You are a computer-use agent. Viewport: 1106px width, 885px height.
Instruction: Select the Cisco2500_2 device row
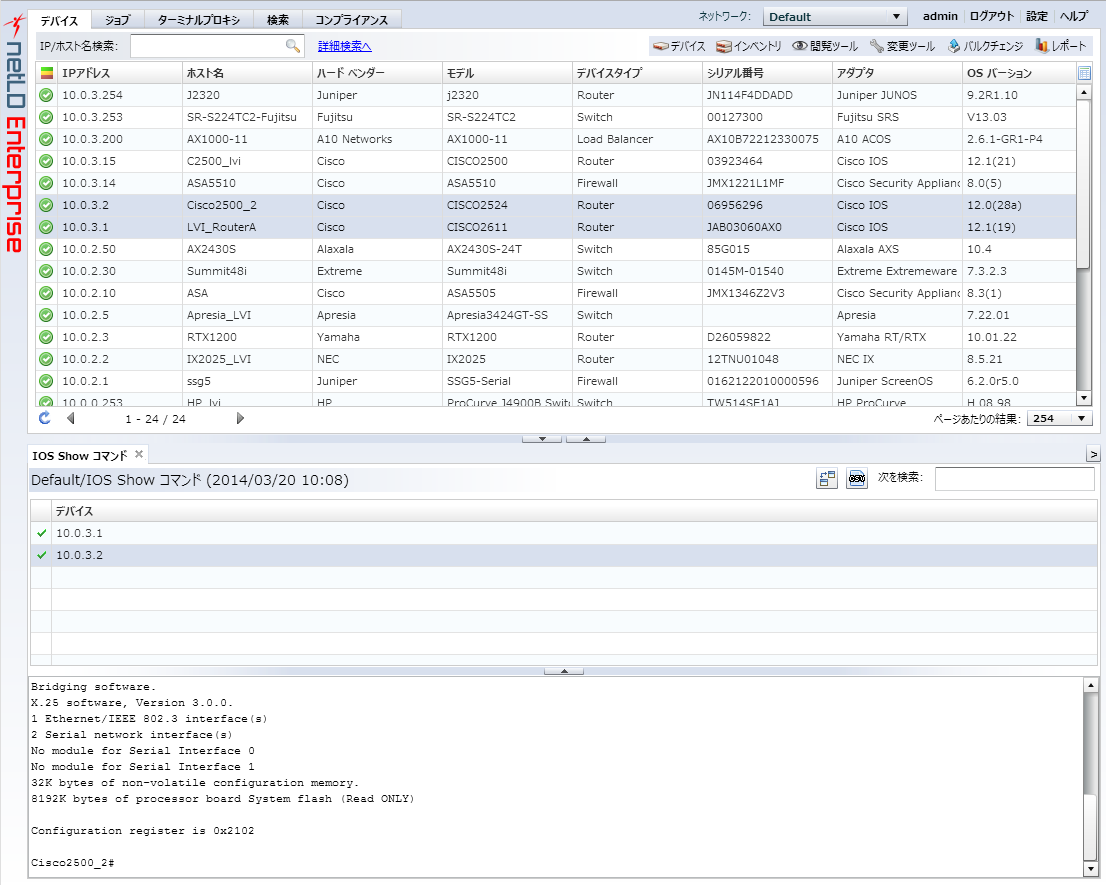pos(556,205)
